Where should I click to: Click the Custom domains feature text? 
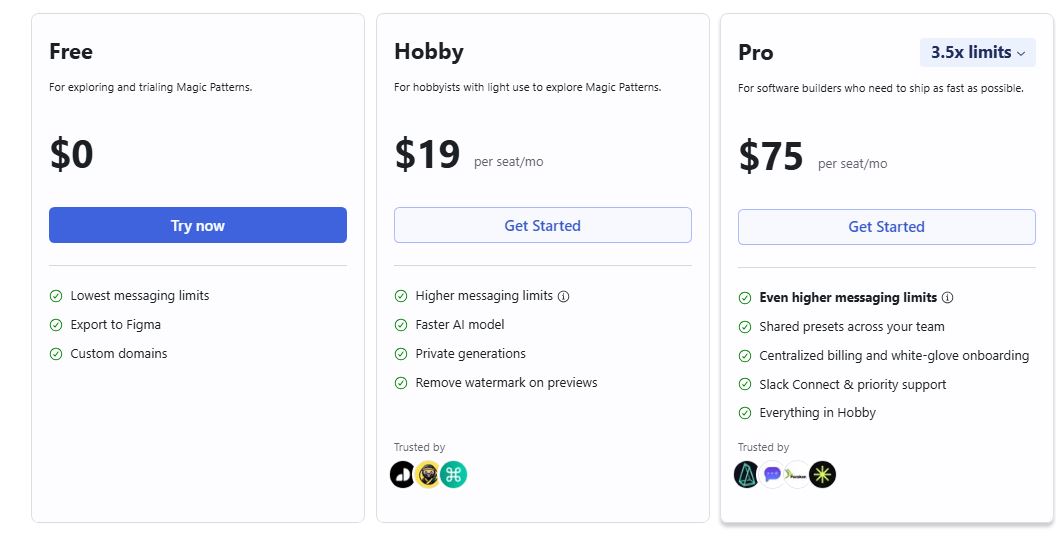(119, 354)
